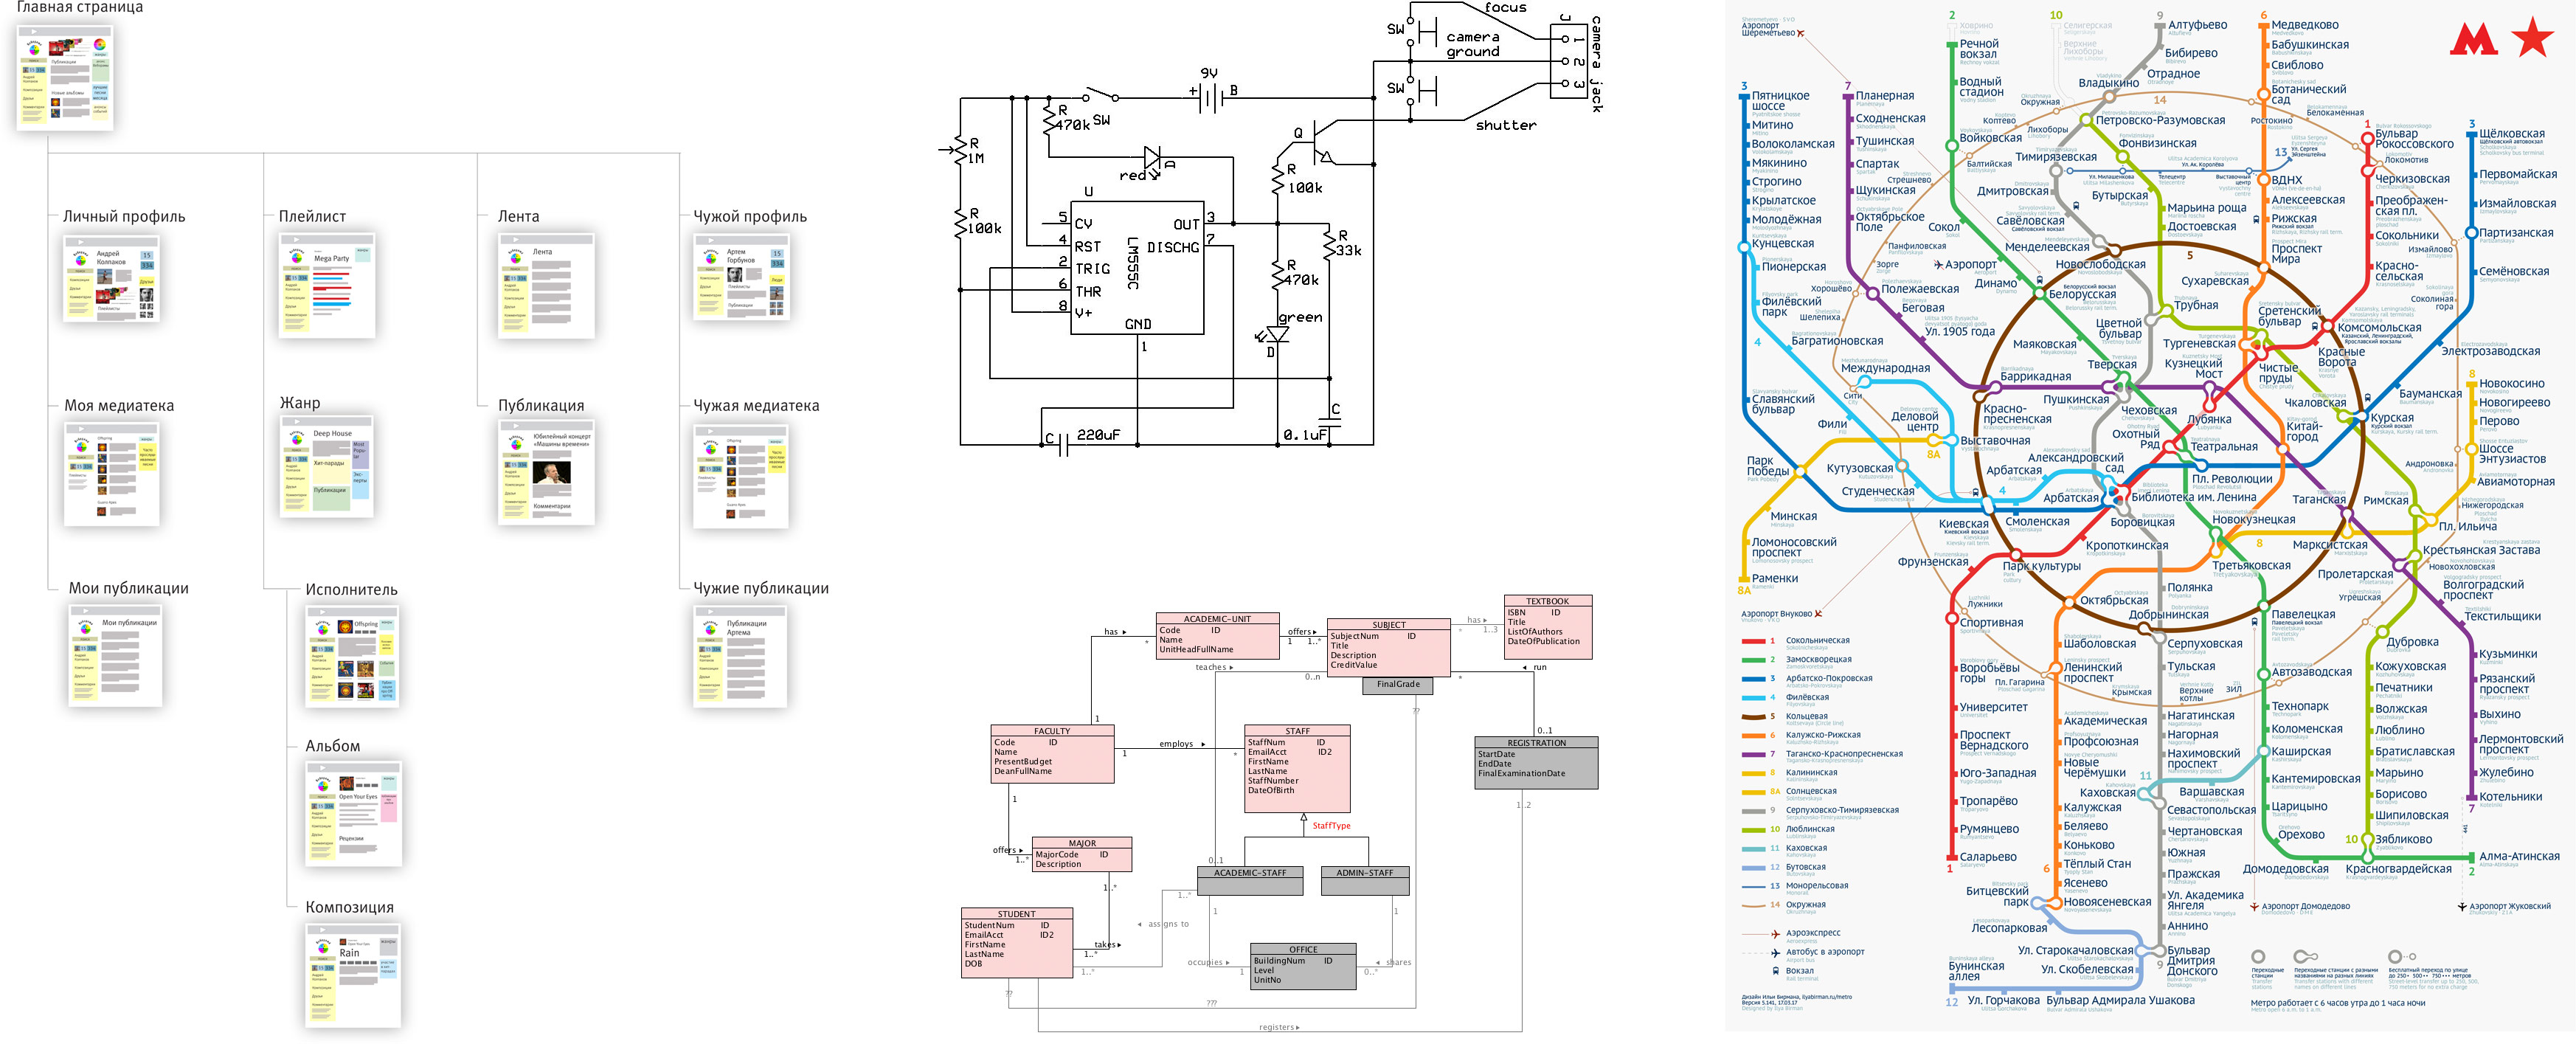Select the ACADEMIC-STAFF class box
The height and width of the screenshot is (1044, 2576).
click(1250, 881)
